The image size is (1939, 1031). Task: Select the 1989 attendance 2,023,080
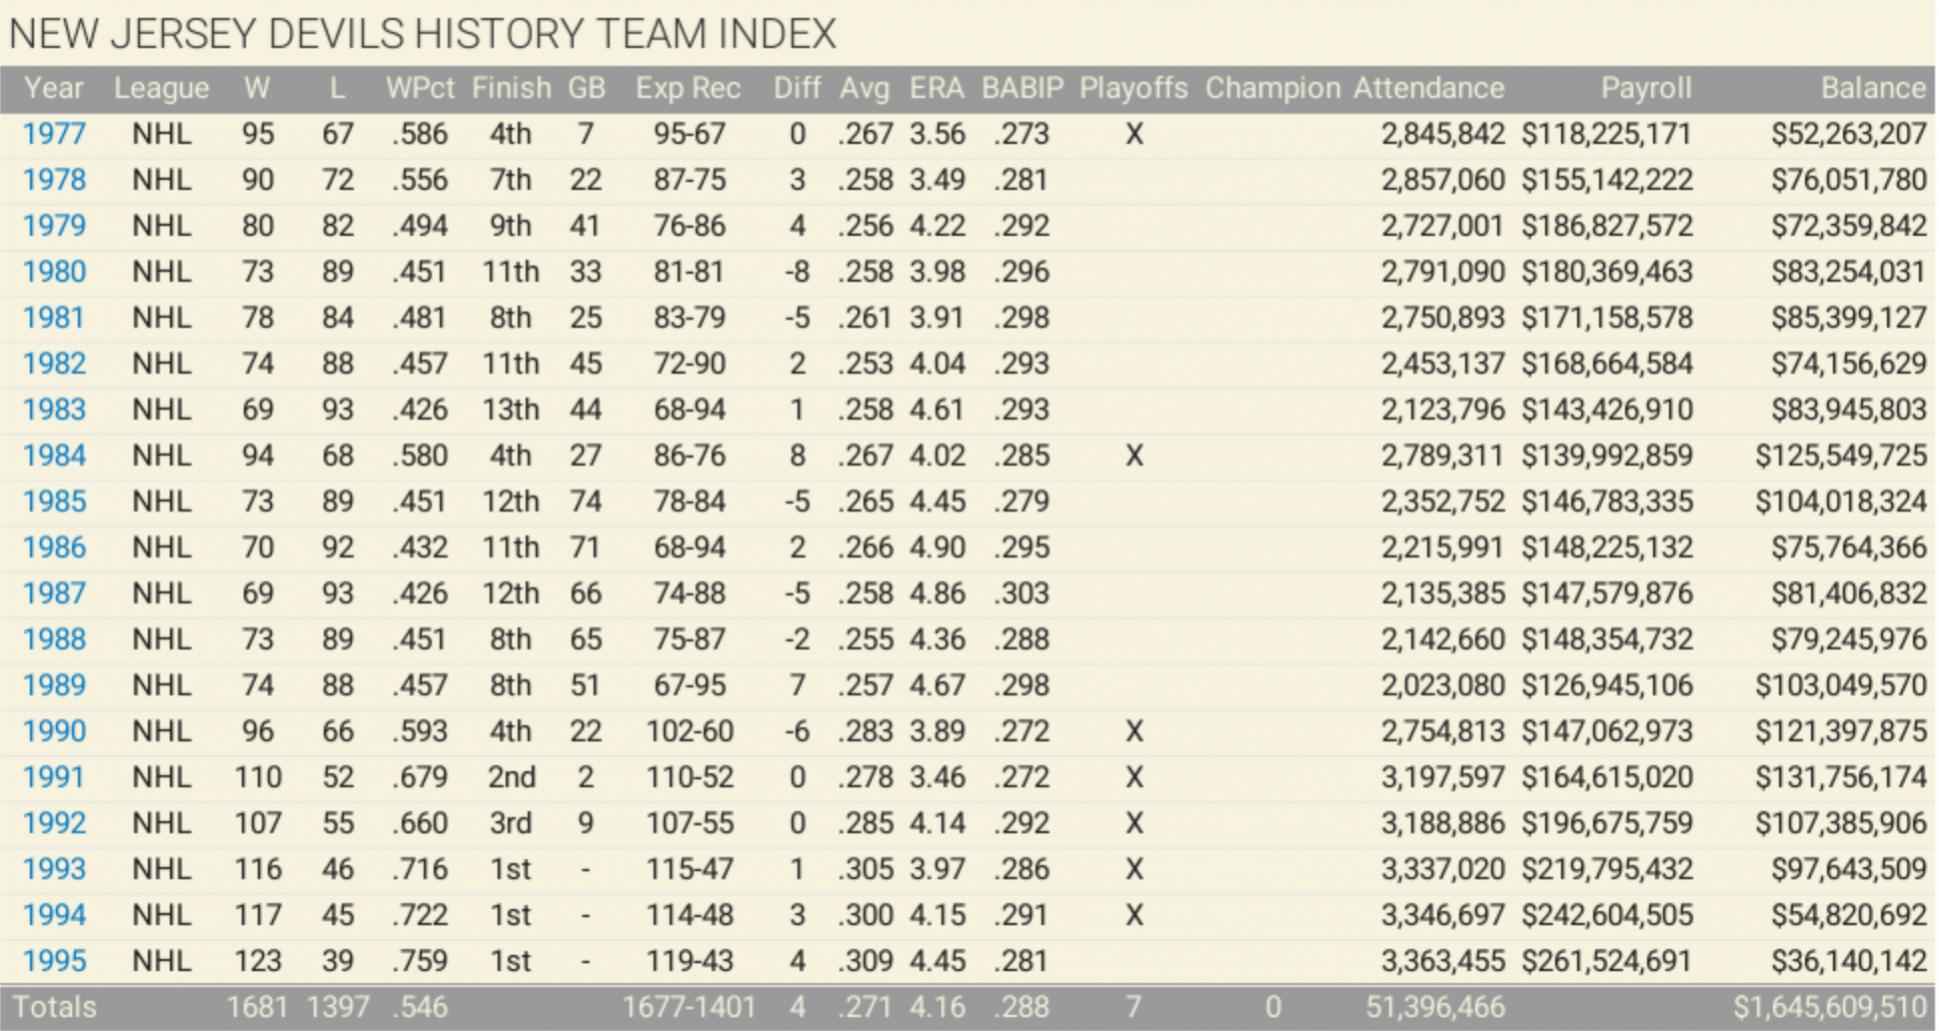[x=1443, y=686]
